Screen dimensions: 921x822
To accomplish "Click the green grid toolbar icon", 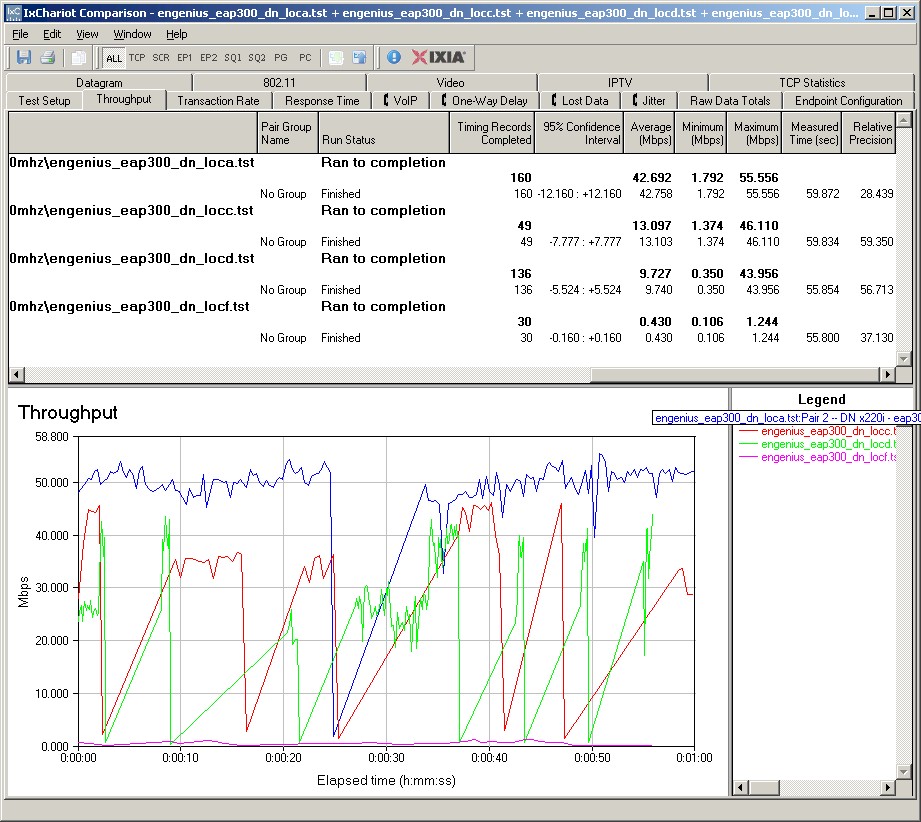I will 336,58.
